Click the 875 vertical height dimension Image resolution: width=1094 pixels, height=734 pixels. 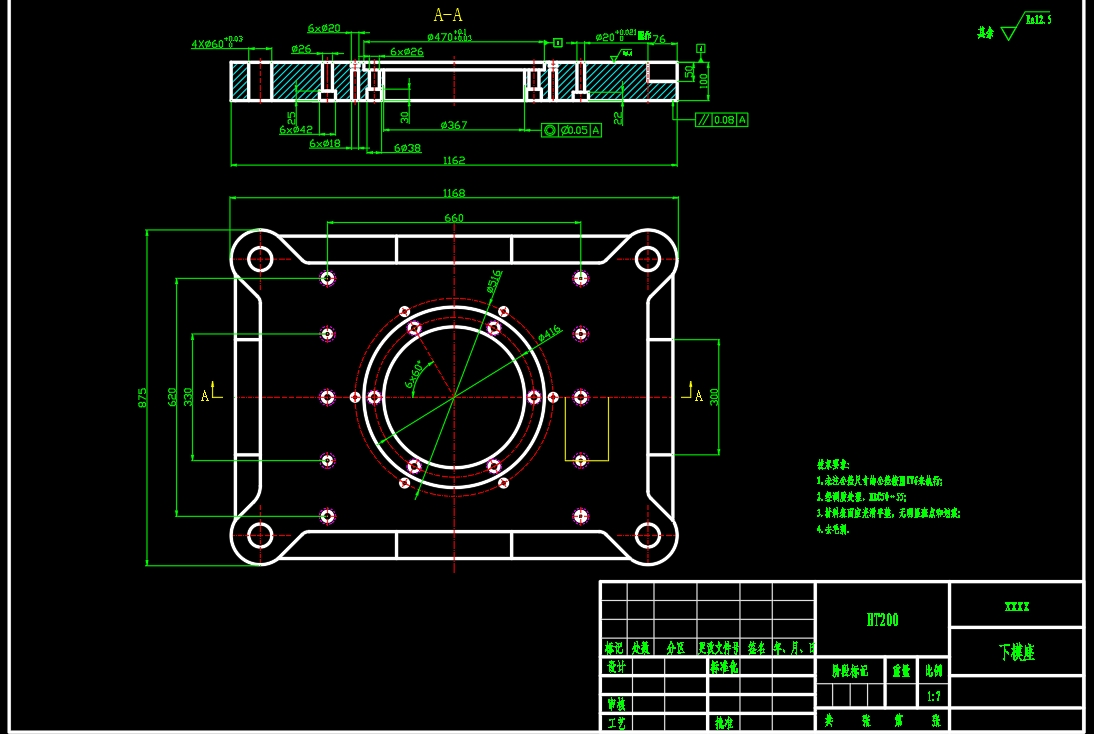tap(142, 398)
